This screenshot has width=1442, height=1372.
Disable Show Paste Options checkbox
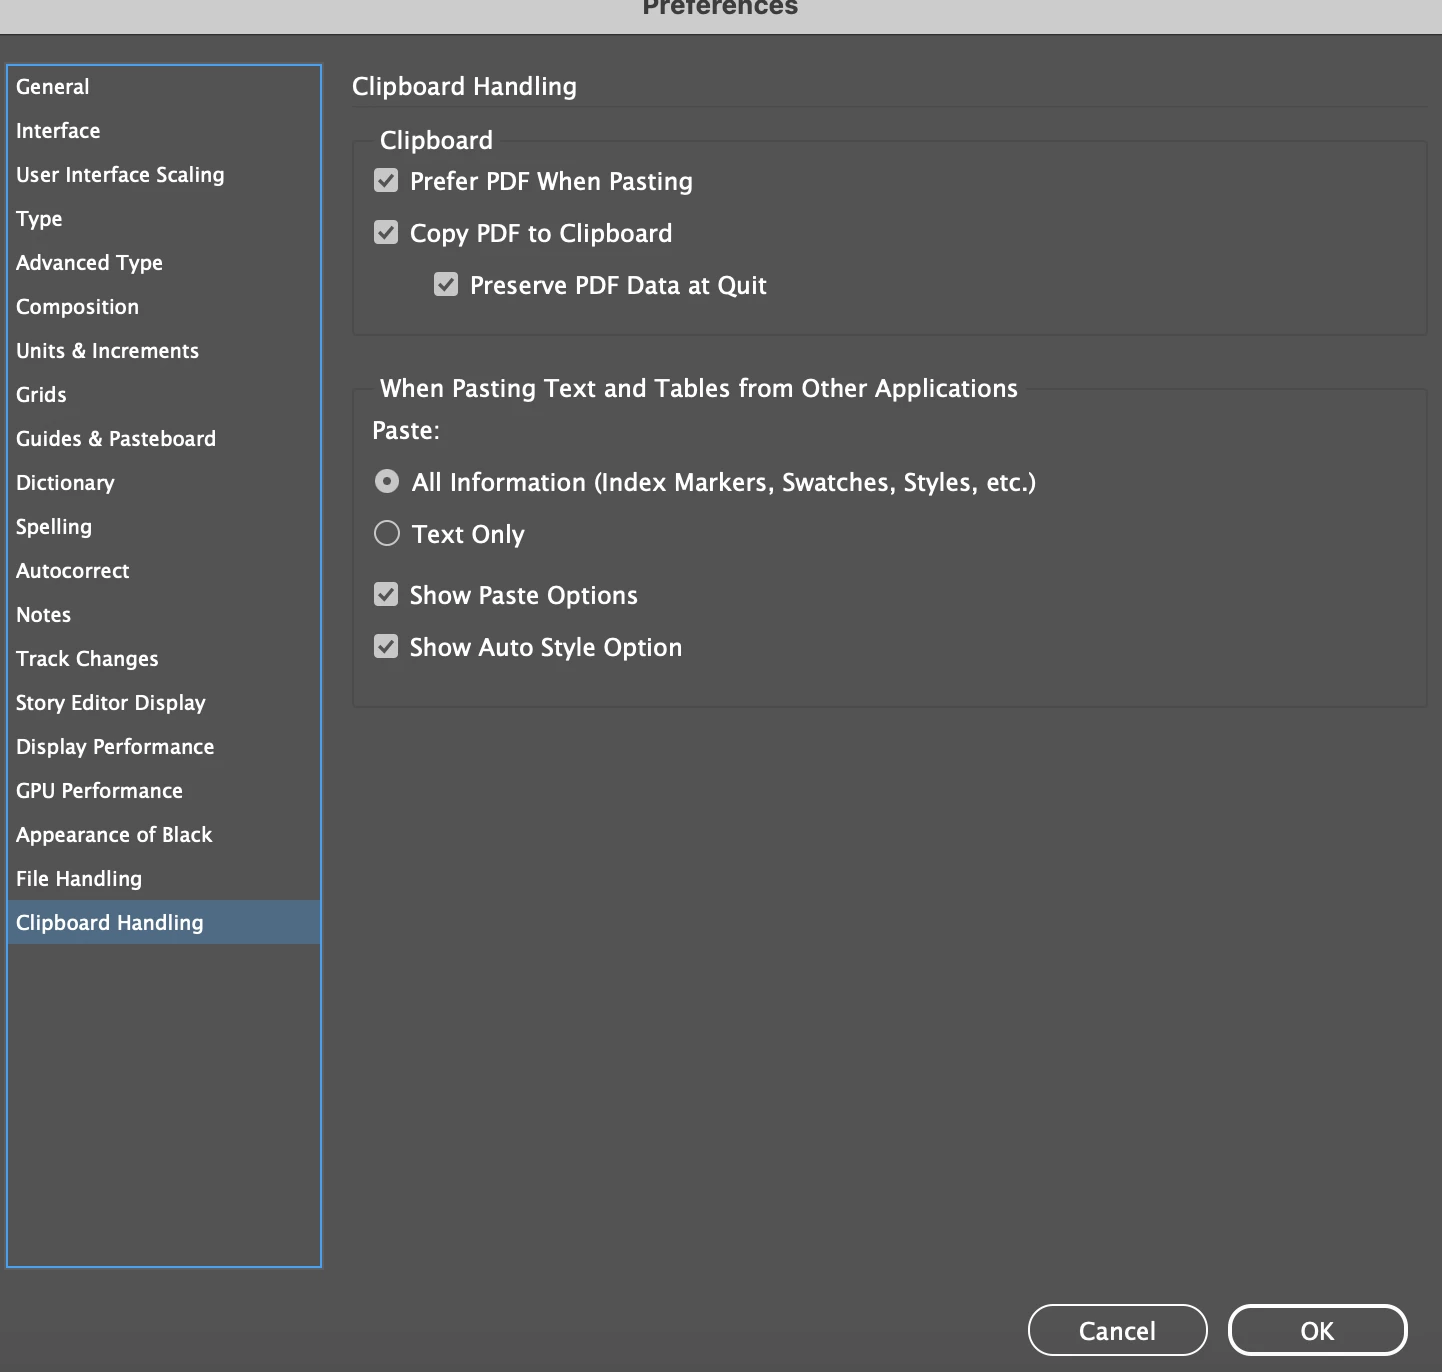(386, 595)
